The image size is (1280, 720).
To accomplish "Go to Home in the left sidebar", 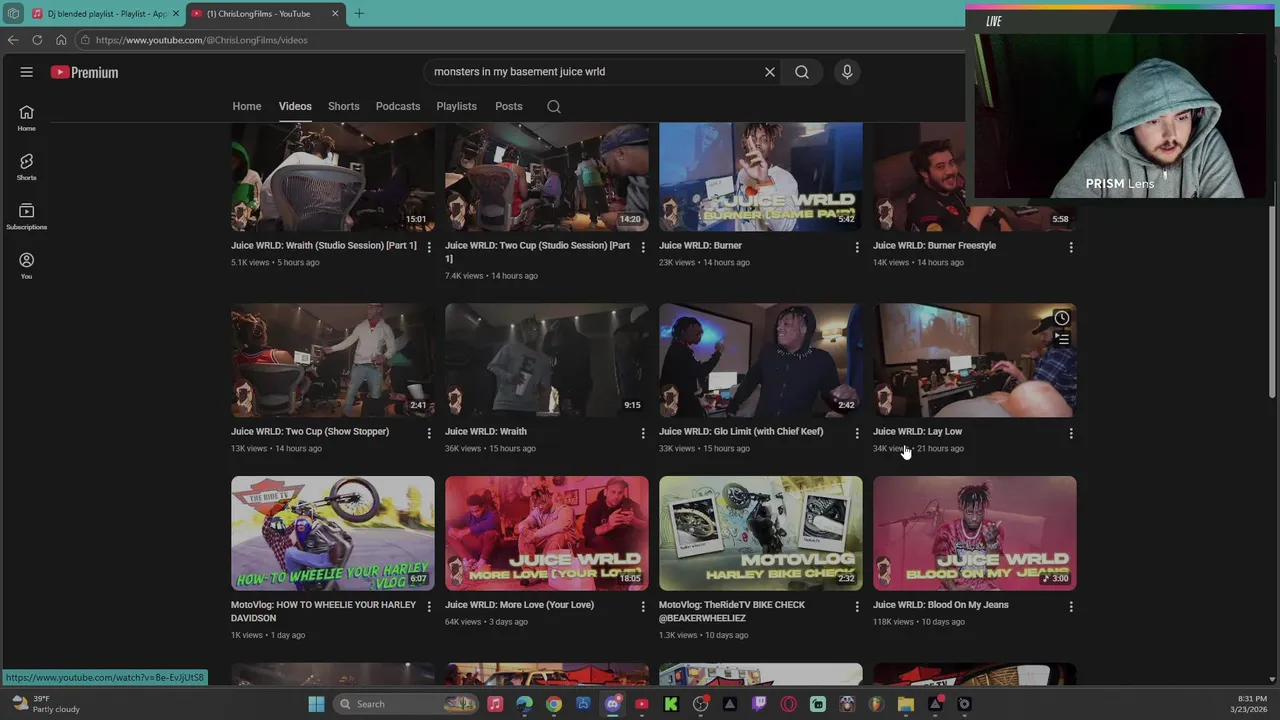I will pyautogui.click(x=26, y=118).
